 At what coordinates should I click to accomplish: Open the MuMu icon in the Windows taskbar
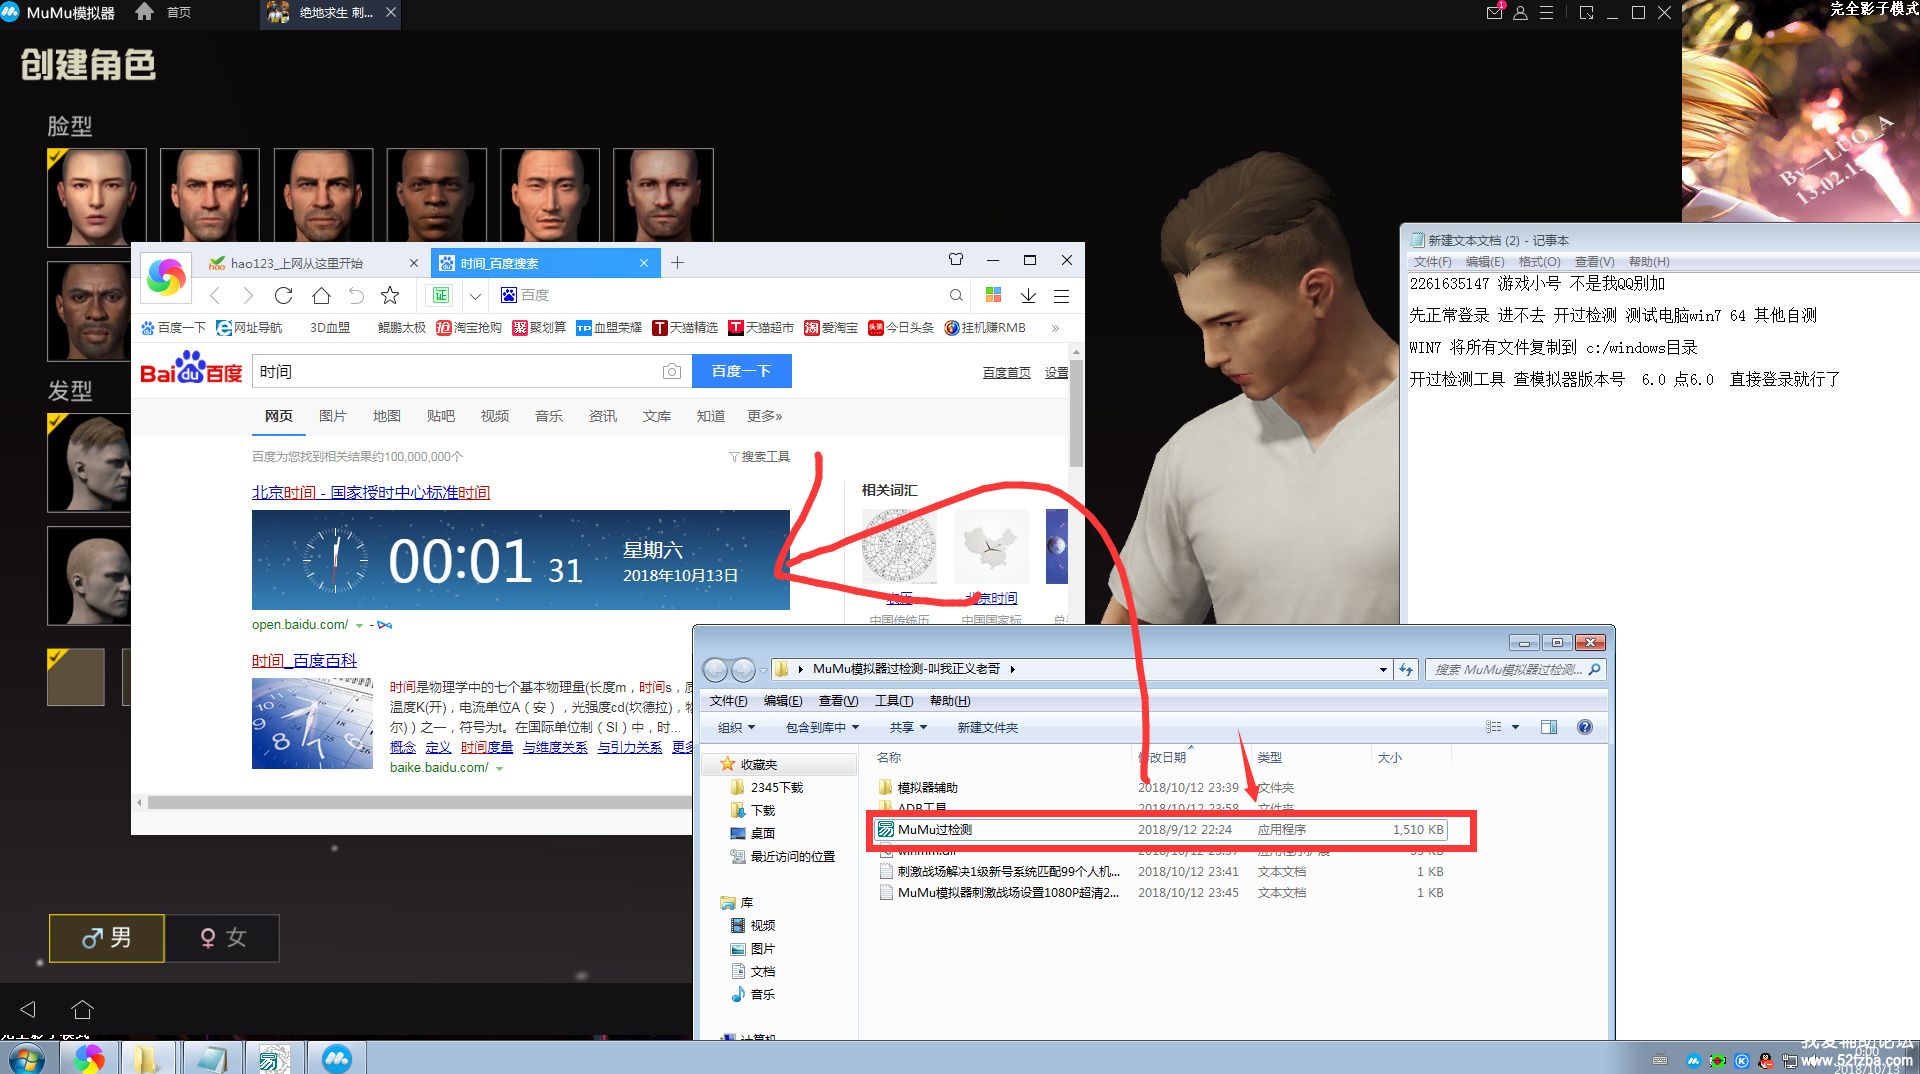pyautogui.click(x=337, y=1058)
